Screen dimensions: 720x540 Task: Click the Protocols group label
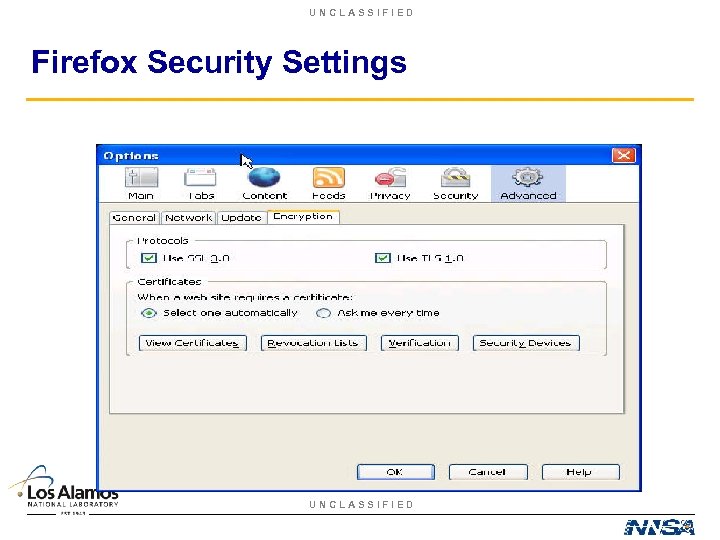[x=163, y=241]
